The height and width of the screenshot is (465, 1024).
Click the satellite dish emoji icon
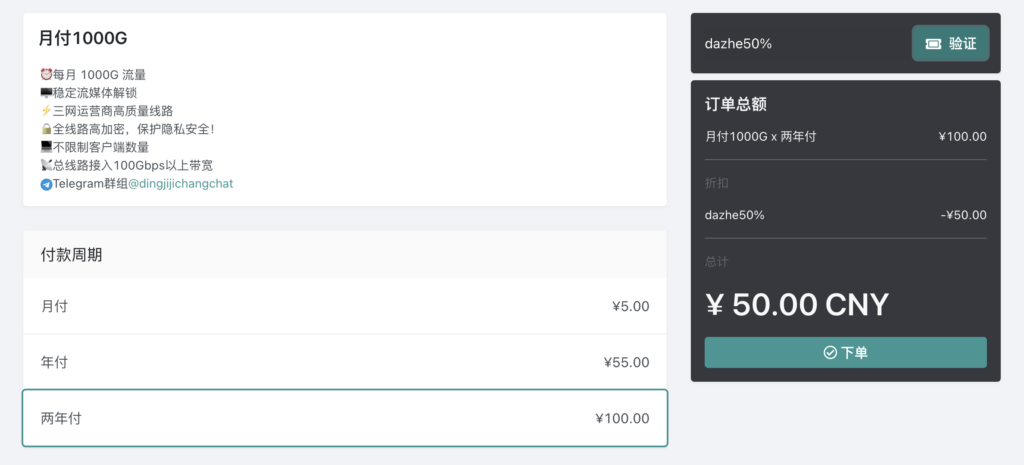(x=46, y=166)
